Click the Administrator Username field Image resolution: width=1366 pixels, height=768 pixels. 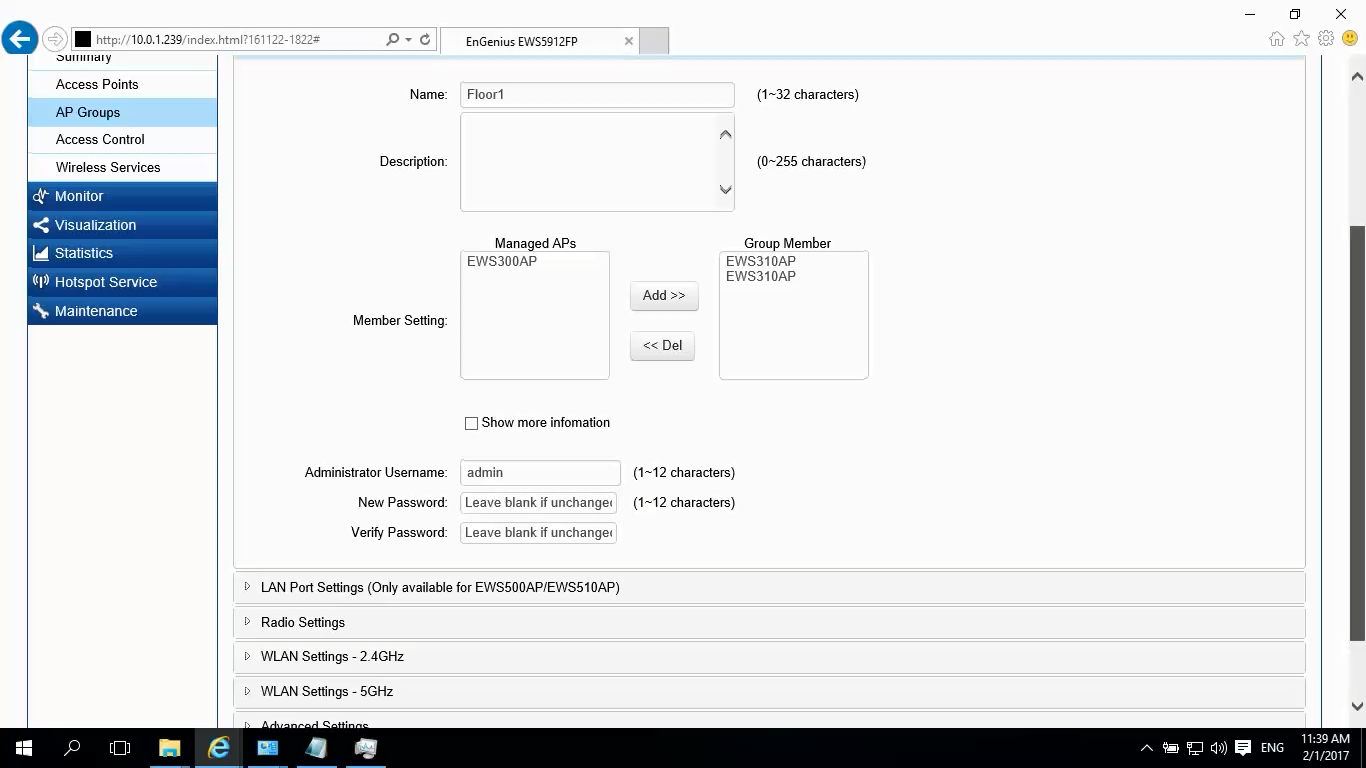(x=540, y=473)
